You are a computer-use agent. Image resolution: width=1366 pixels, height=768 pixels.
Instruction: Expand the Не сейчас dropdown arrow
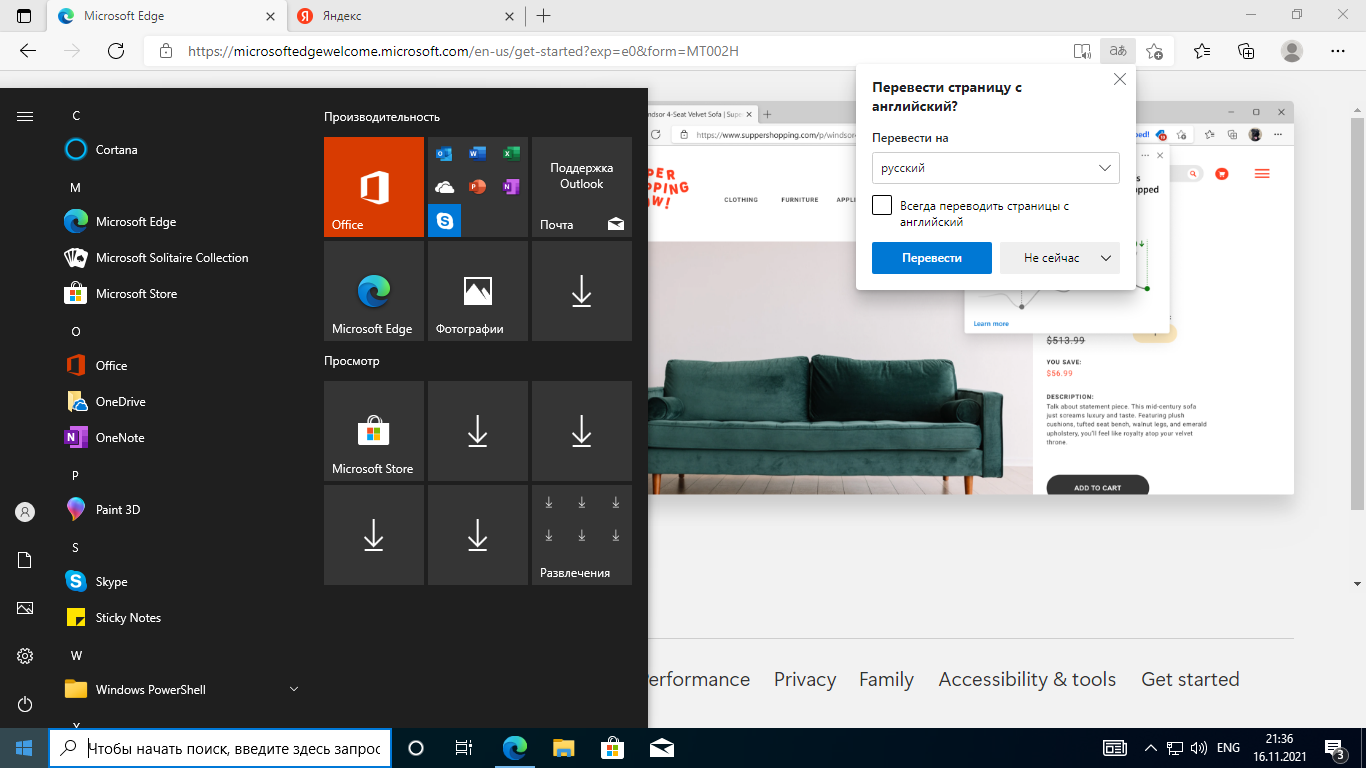(x=1105, y=258)
